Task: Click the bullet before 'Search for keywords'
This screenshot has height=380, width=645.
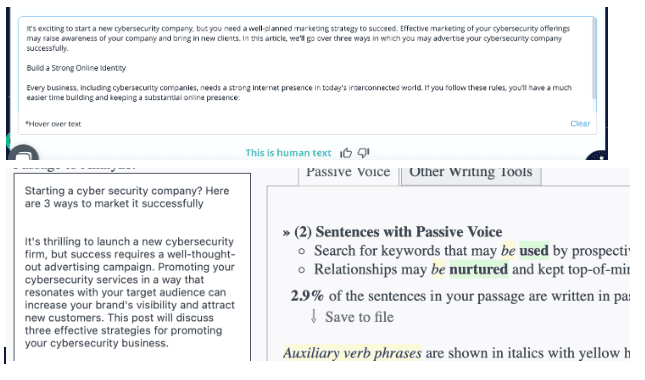Action: click(x=302, y=251)
